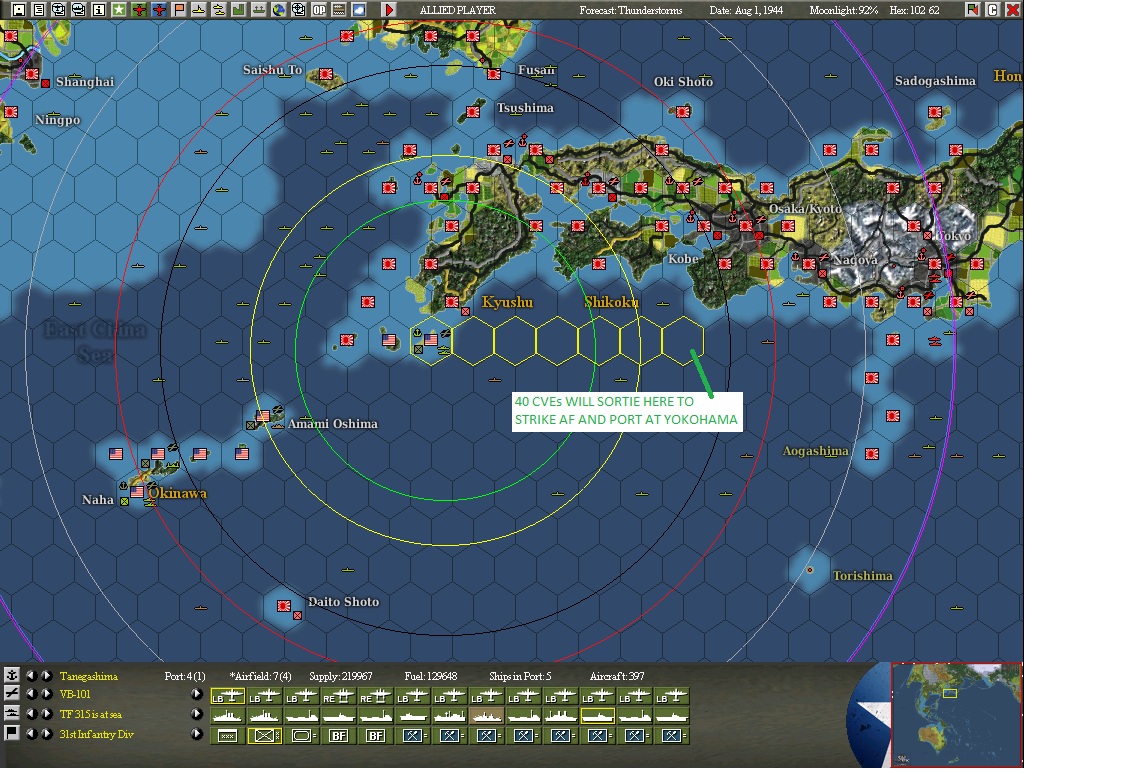1137x774 pixels.
Task: Go to previous air unit before VB-101
Action: pyautogui.click(x=31, y=694)
